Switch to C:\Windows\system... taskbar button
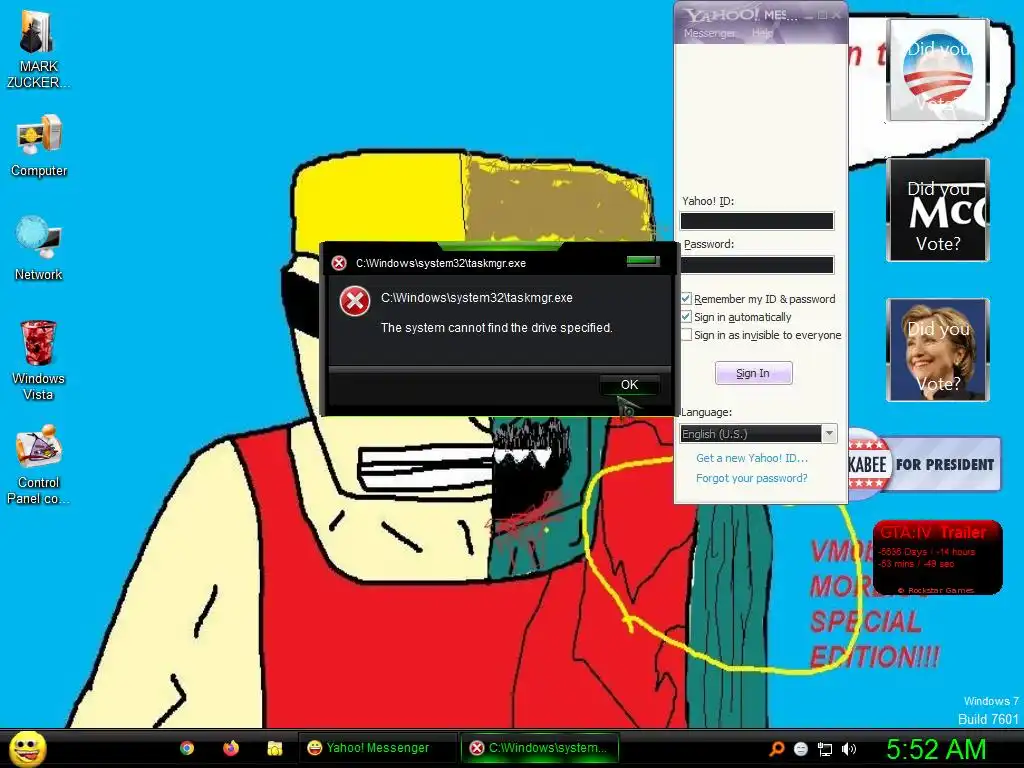1024x768 pixels. point(539,748)
